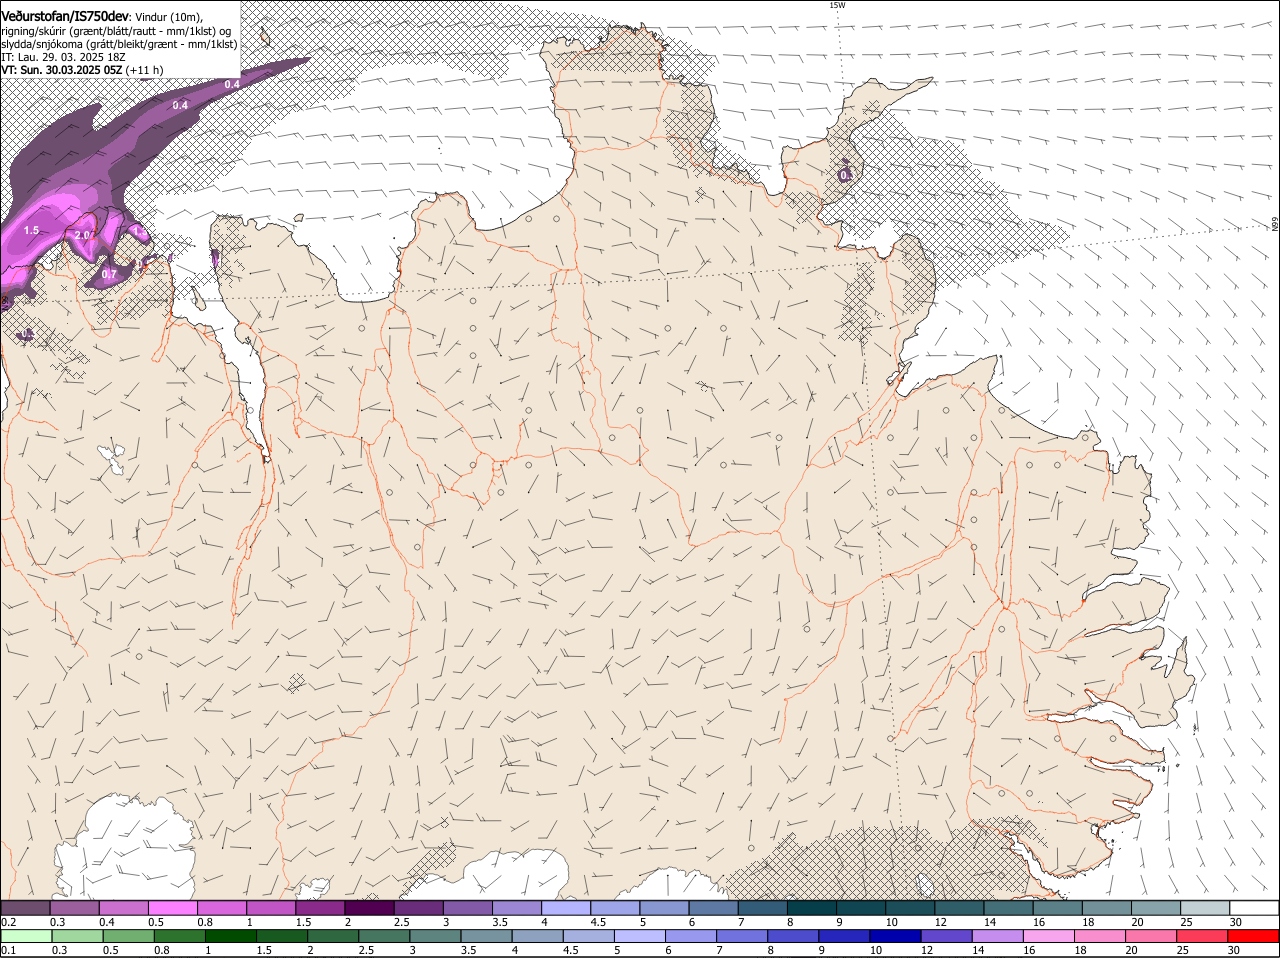Click the 1.5 precipitation value on the map
Screen dimensions: 1280x958
pyautogui.click(x=31, y=230)
